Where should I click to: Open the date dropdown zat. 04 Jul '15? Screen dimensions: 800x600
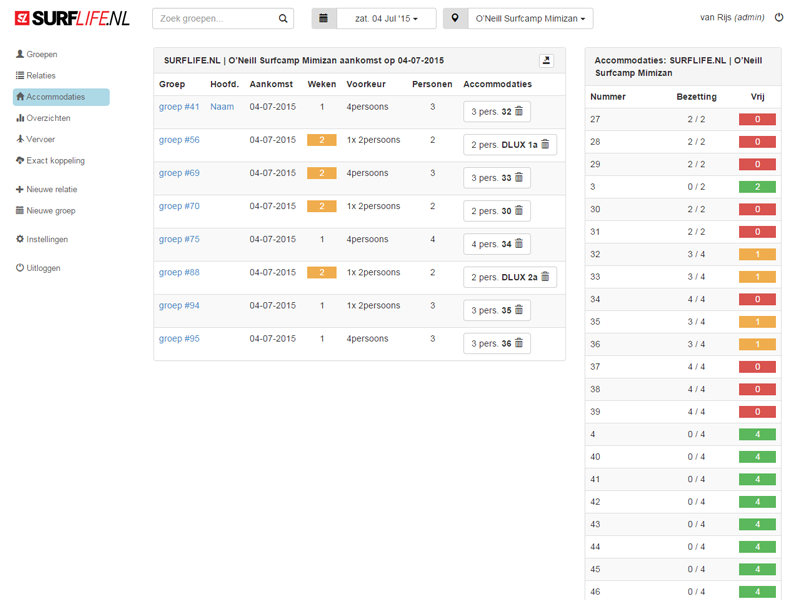click(386, 18)
